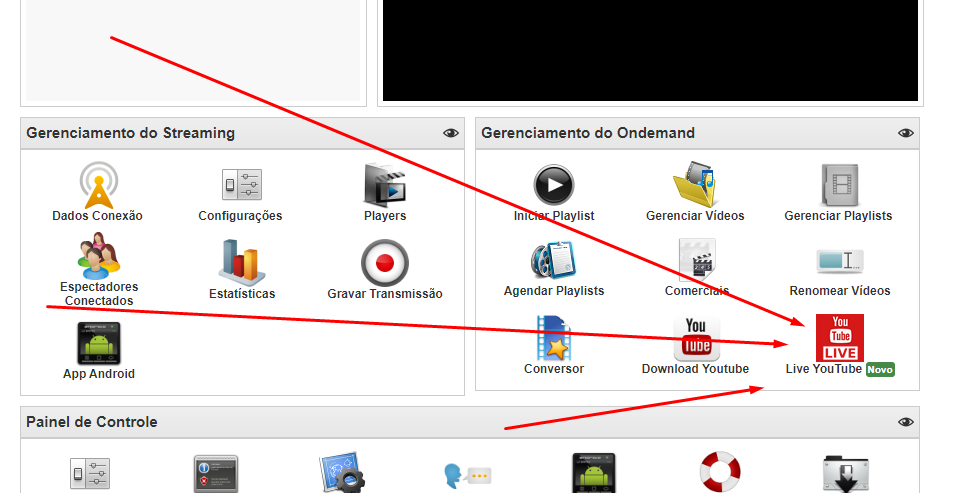Open the Conversor video star icon
This screenshot has height=493, width=963.
tap(554, 337)
